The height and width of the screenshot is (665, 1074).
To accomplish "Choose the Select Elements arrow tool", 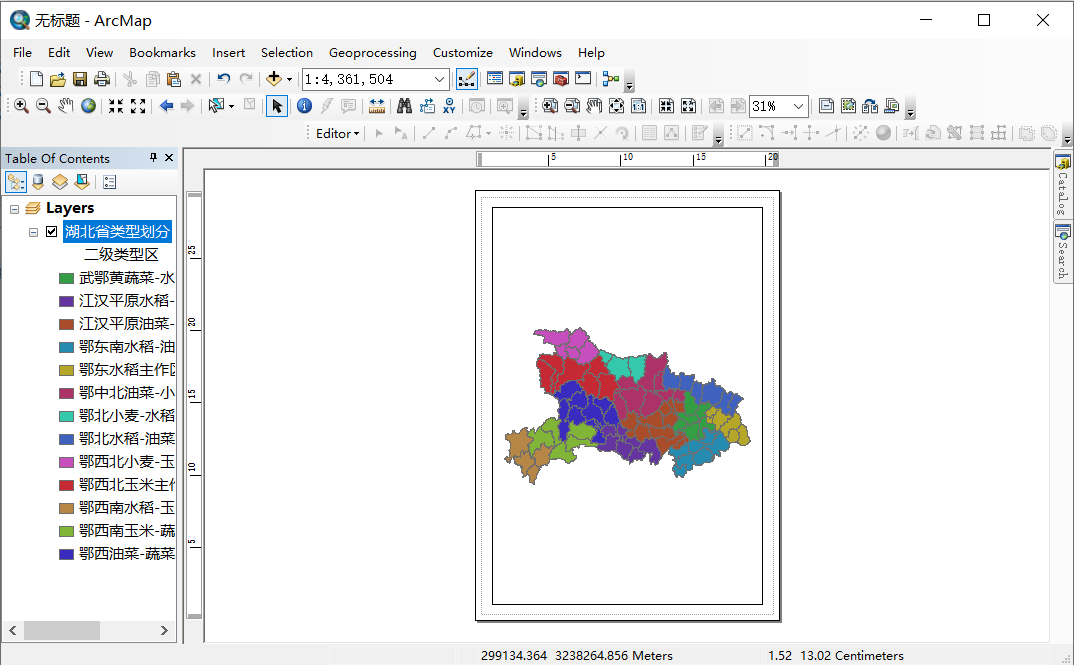I will coord(277,106).
